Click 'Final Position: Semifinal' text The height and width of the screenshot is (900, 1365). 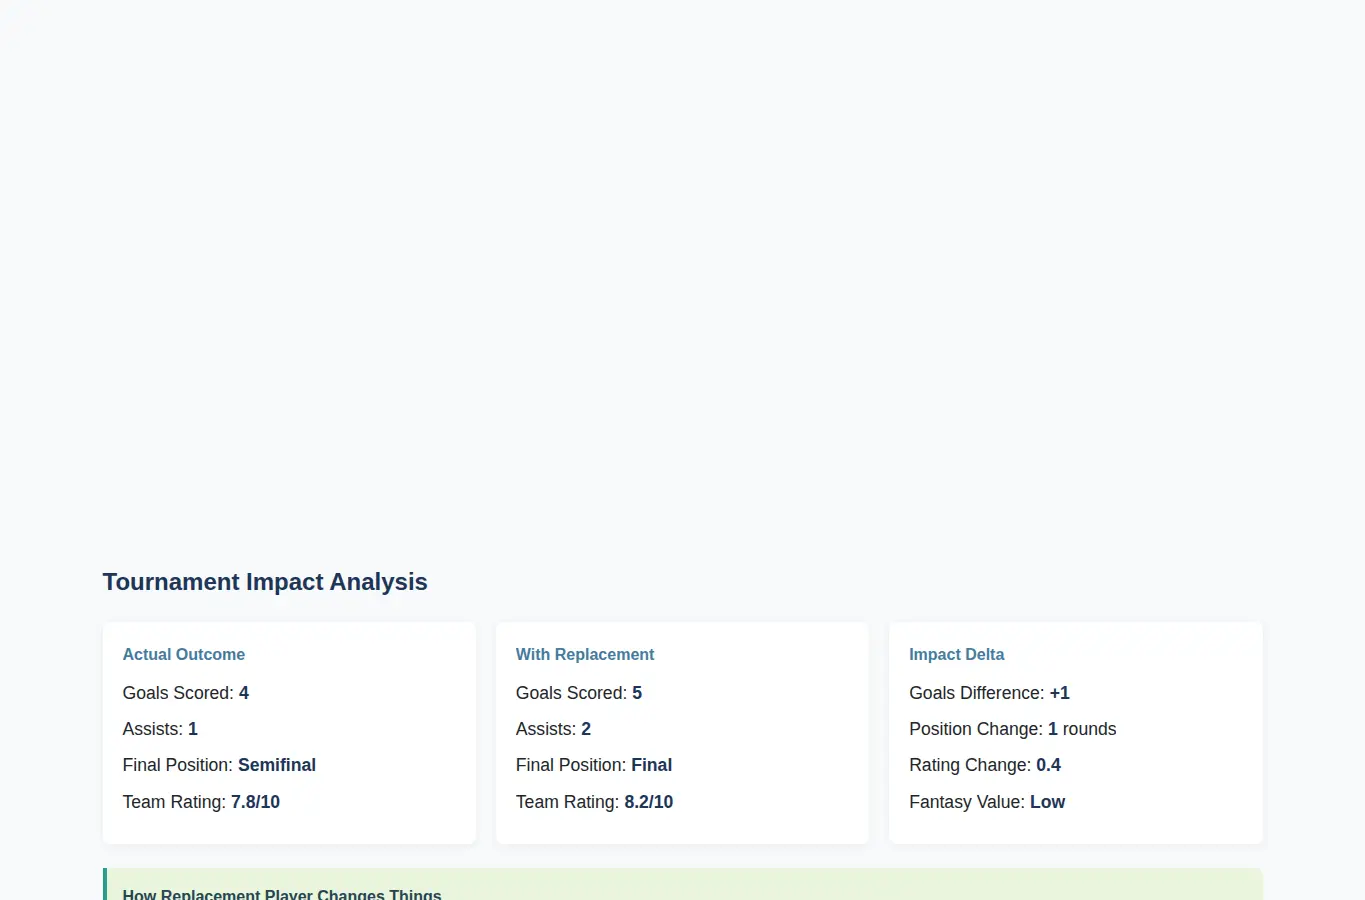pos(219,765)
